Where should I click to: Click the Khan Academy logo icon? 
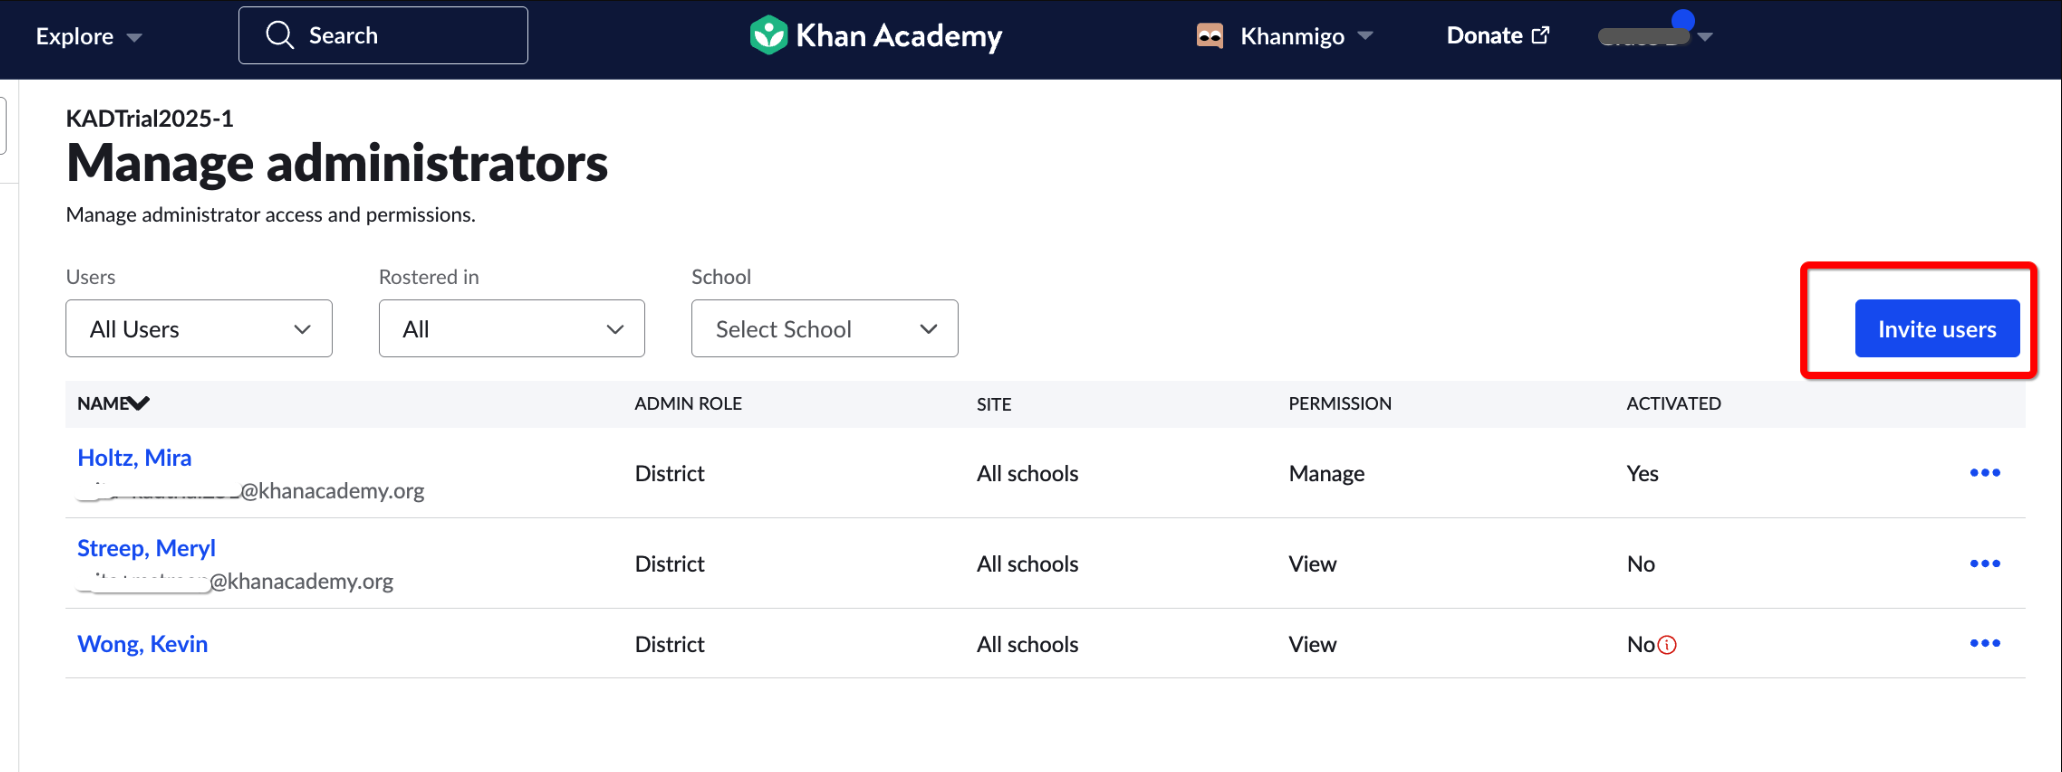point(766,35)
